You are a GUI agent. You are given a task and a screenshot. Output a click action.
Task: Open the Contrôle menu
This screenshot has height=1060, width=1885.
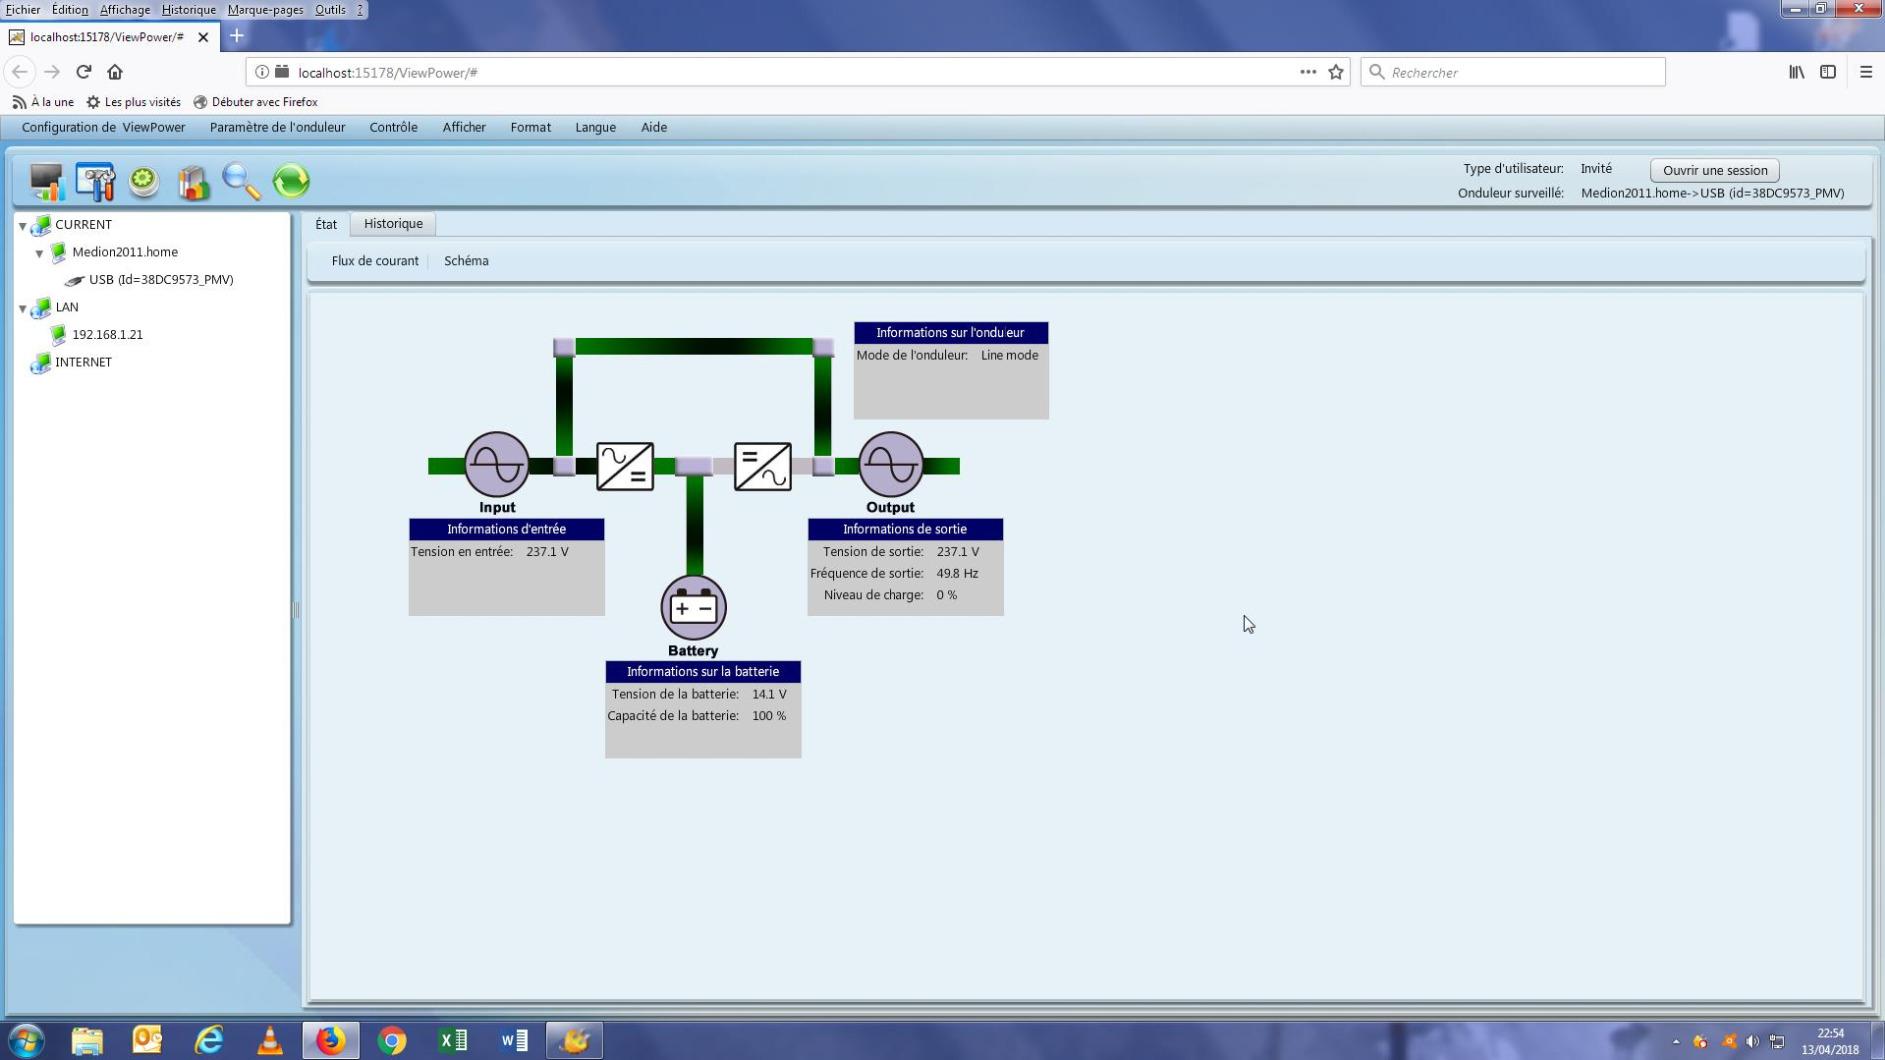(393, 127)
